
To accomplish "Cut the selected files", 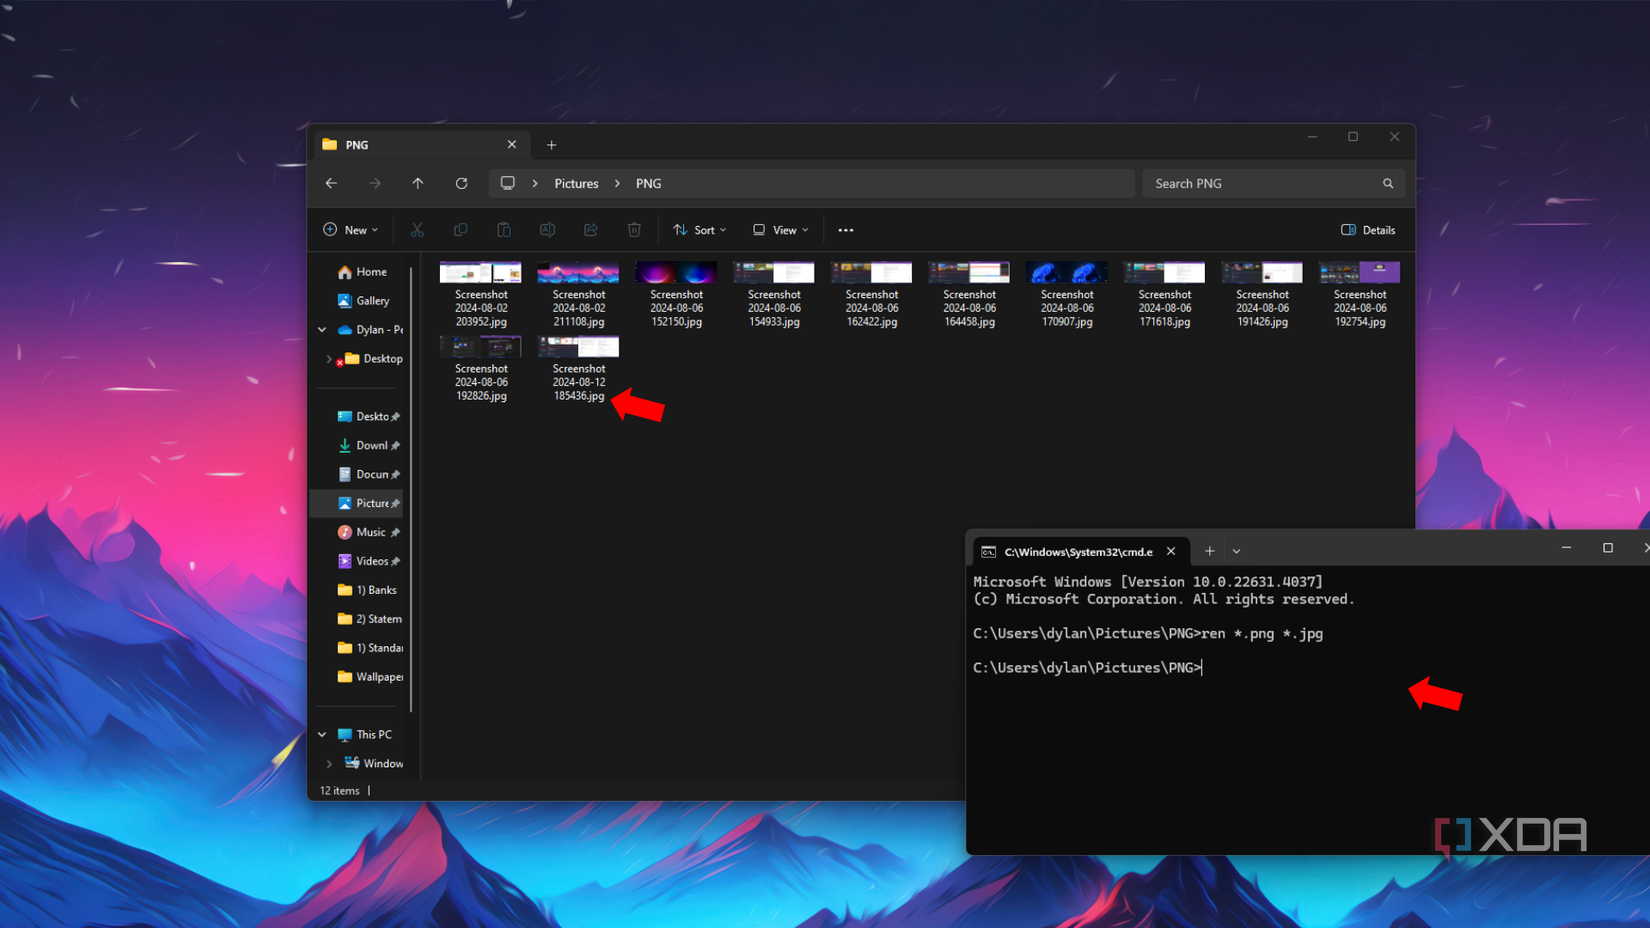I will coord(417,229).
